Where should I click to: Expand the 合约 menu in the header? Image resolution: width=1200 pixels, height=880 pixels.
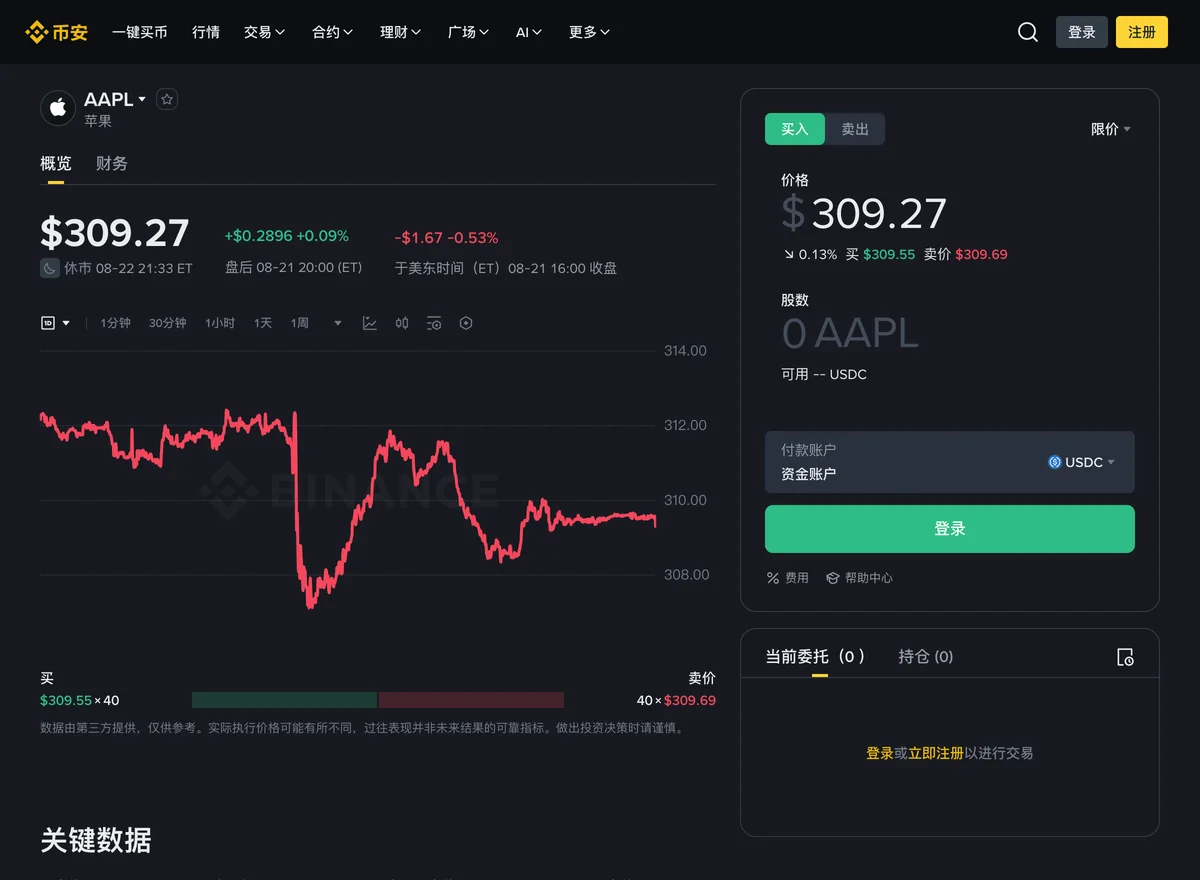click(333, 32)
